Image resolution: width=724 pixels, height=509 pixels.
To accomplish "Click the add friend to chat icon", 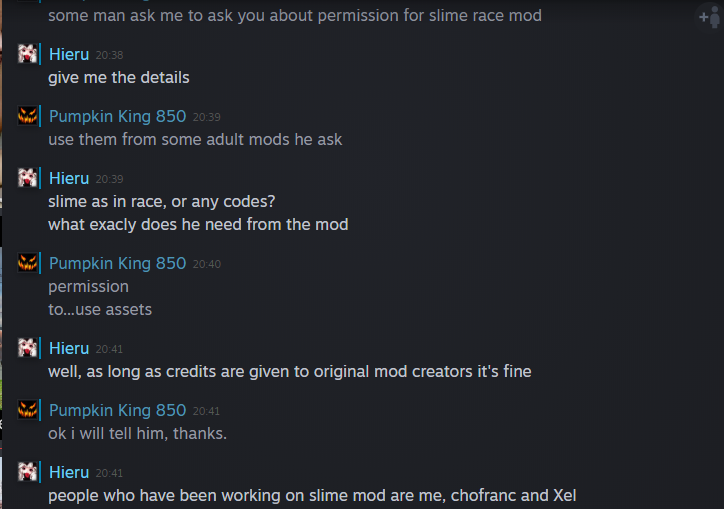I will coord(710,18).
